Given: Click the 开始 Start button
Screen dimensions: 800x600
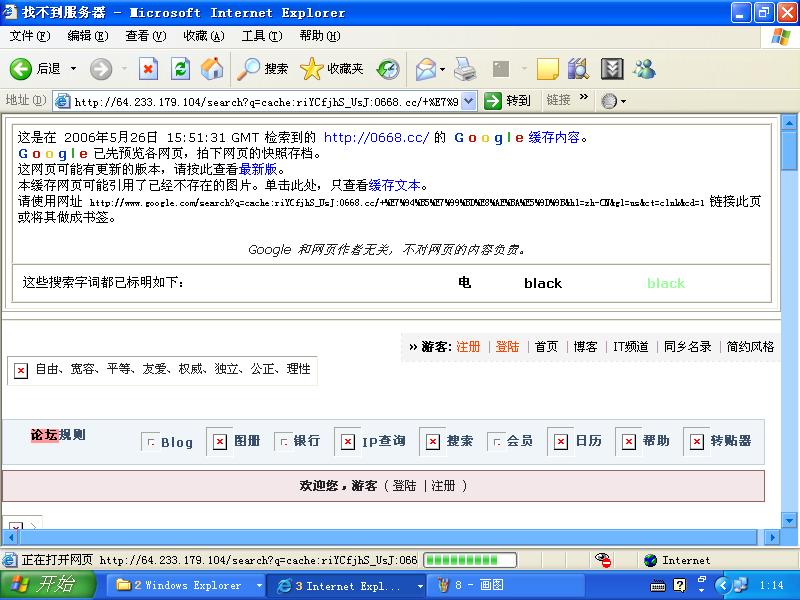Looking at the screenshot, I should coord(48,585).
